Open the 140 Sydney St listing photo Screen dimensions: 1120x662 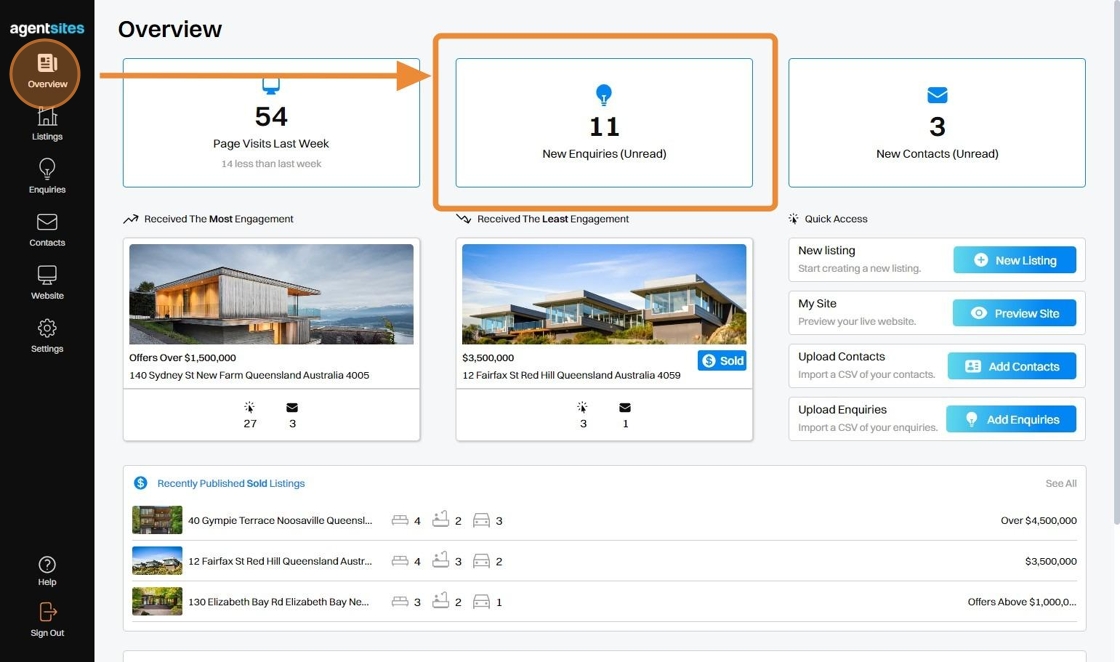tap(271, 294)
